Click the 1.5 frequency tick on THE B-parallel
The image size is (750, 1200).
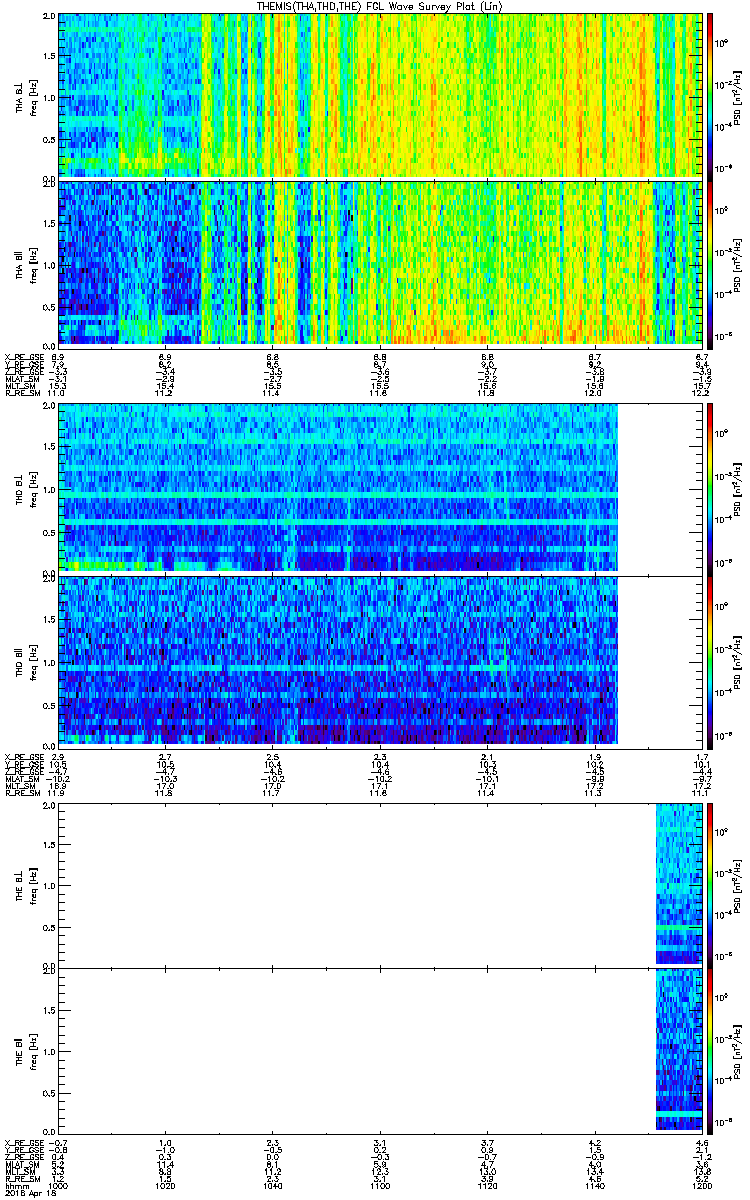point(49,1011)
